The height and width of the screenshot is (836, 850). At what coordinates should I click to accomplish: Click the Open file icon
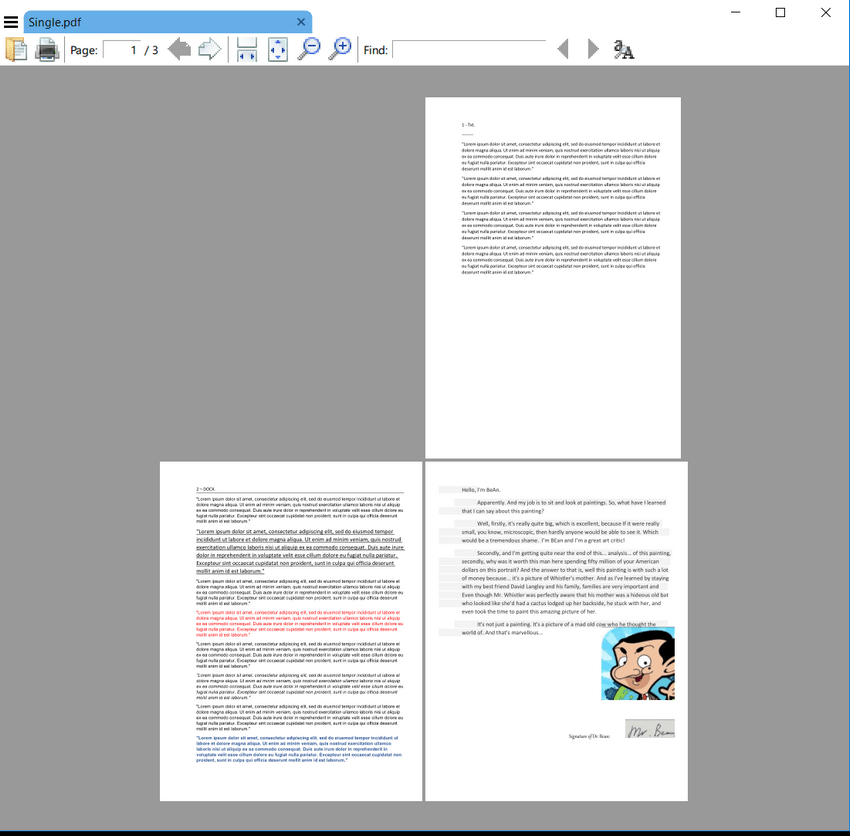click(16, 49)
